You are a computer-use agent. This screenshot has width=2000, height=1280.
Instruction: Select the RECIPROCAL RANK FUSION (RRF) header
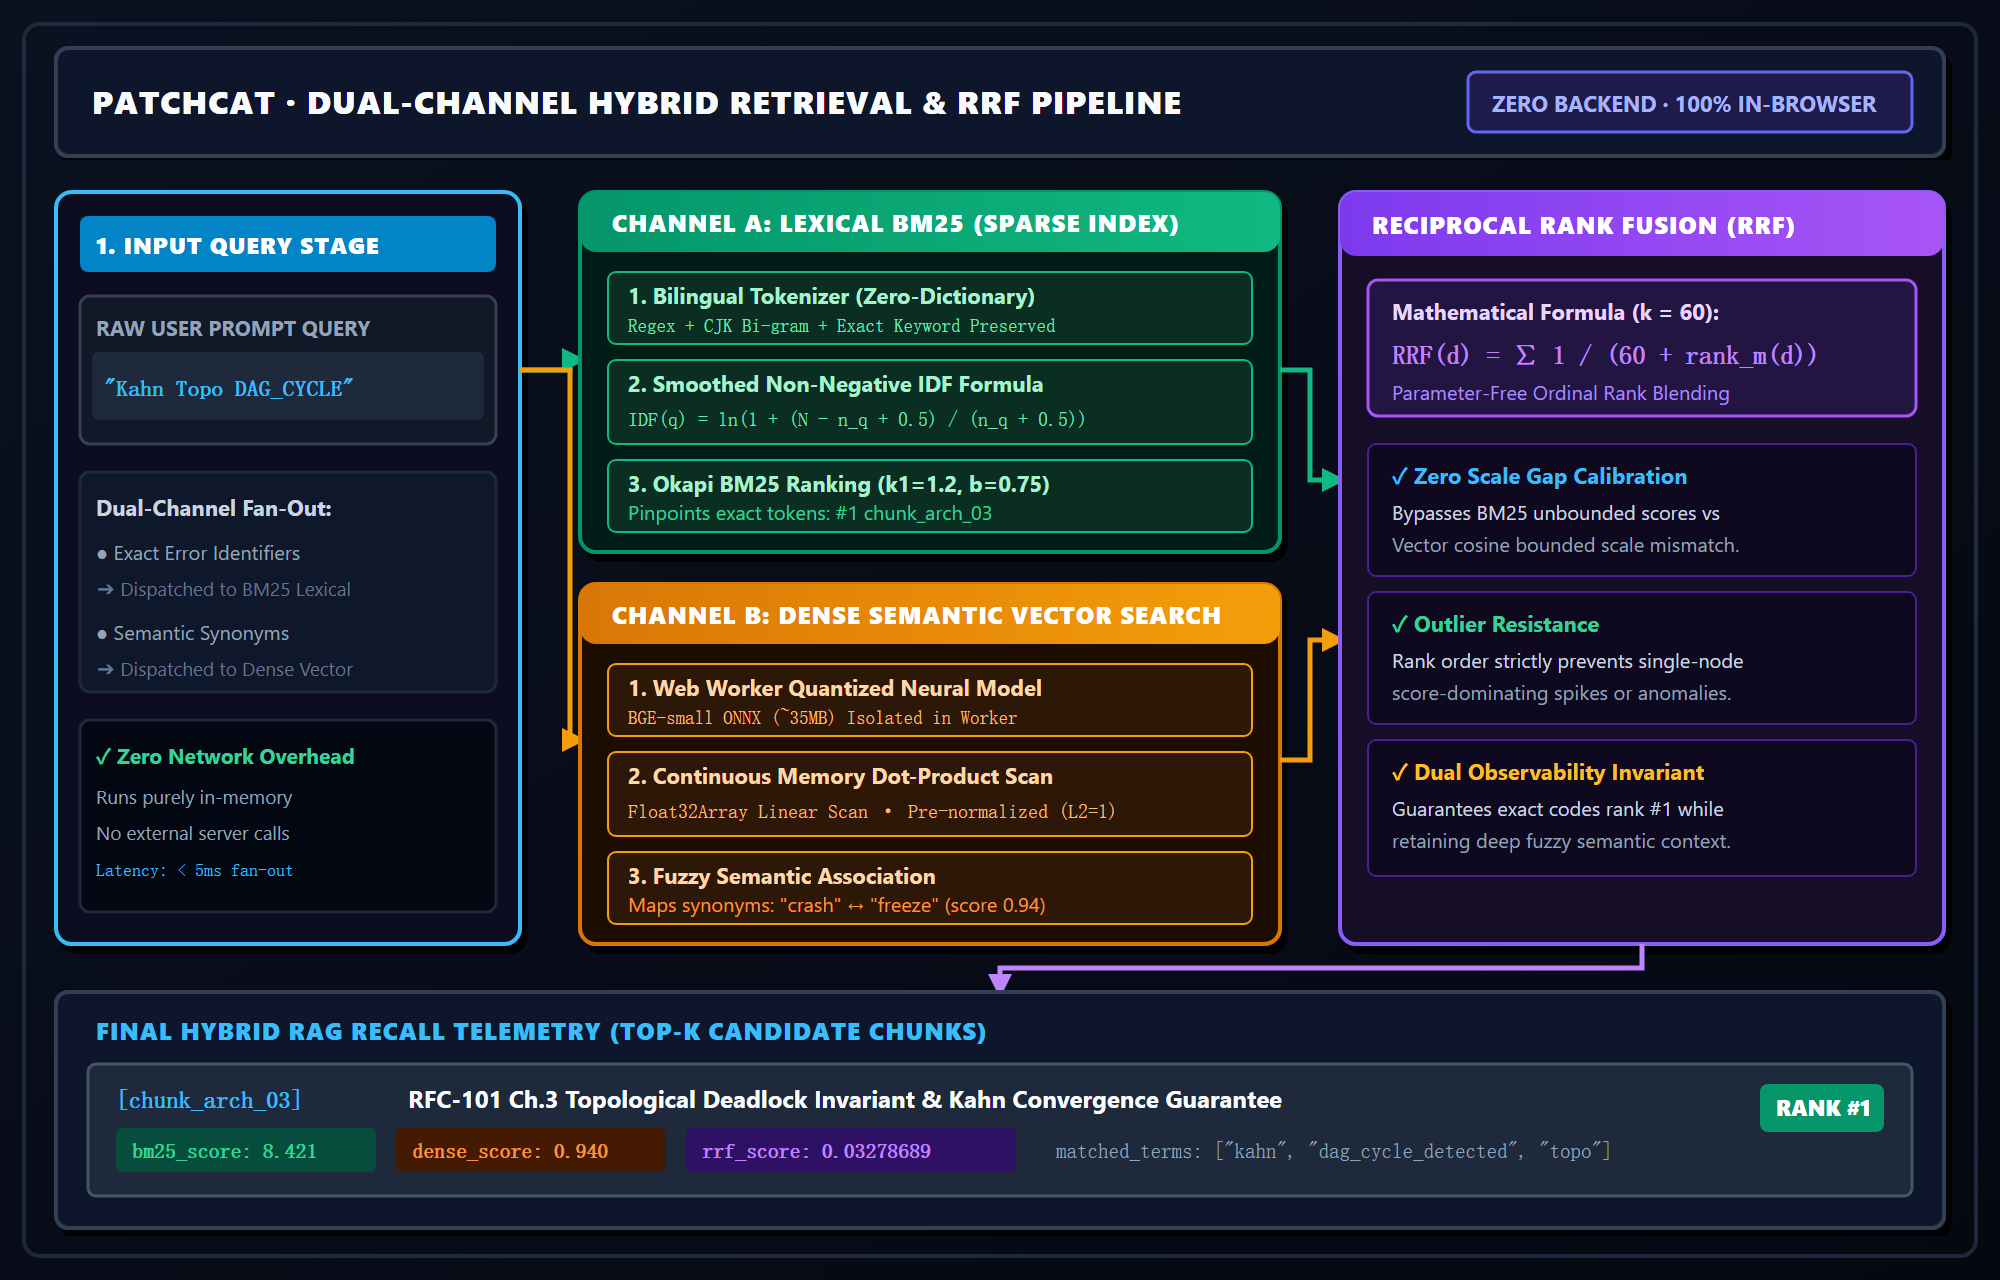tap(1642, 225)
